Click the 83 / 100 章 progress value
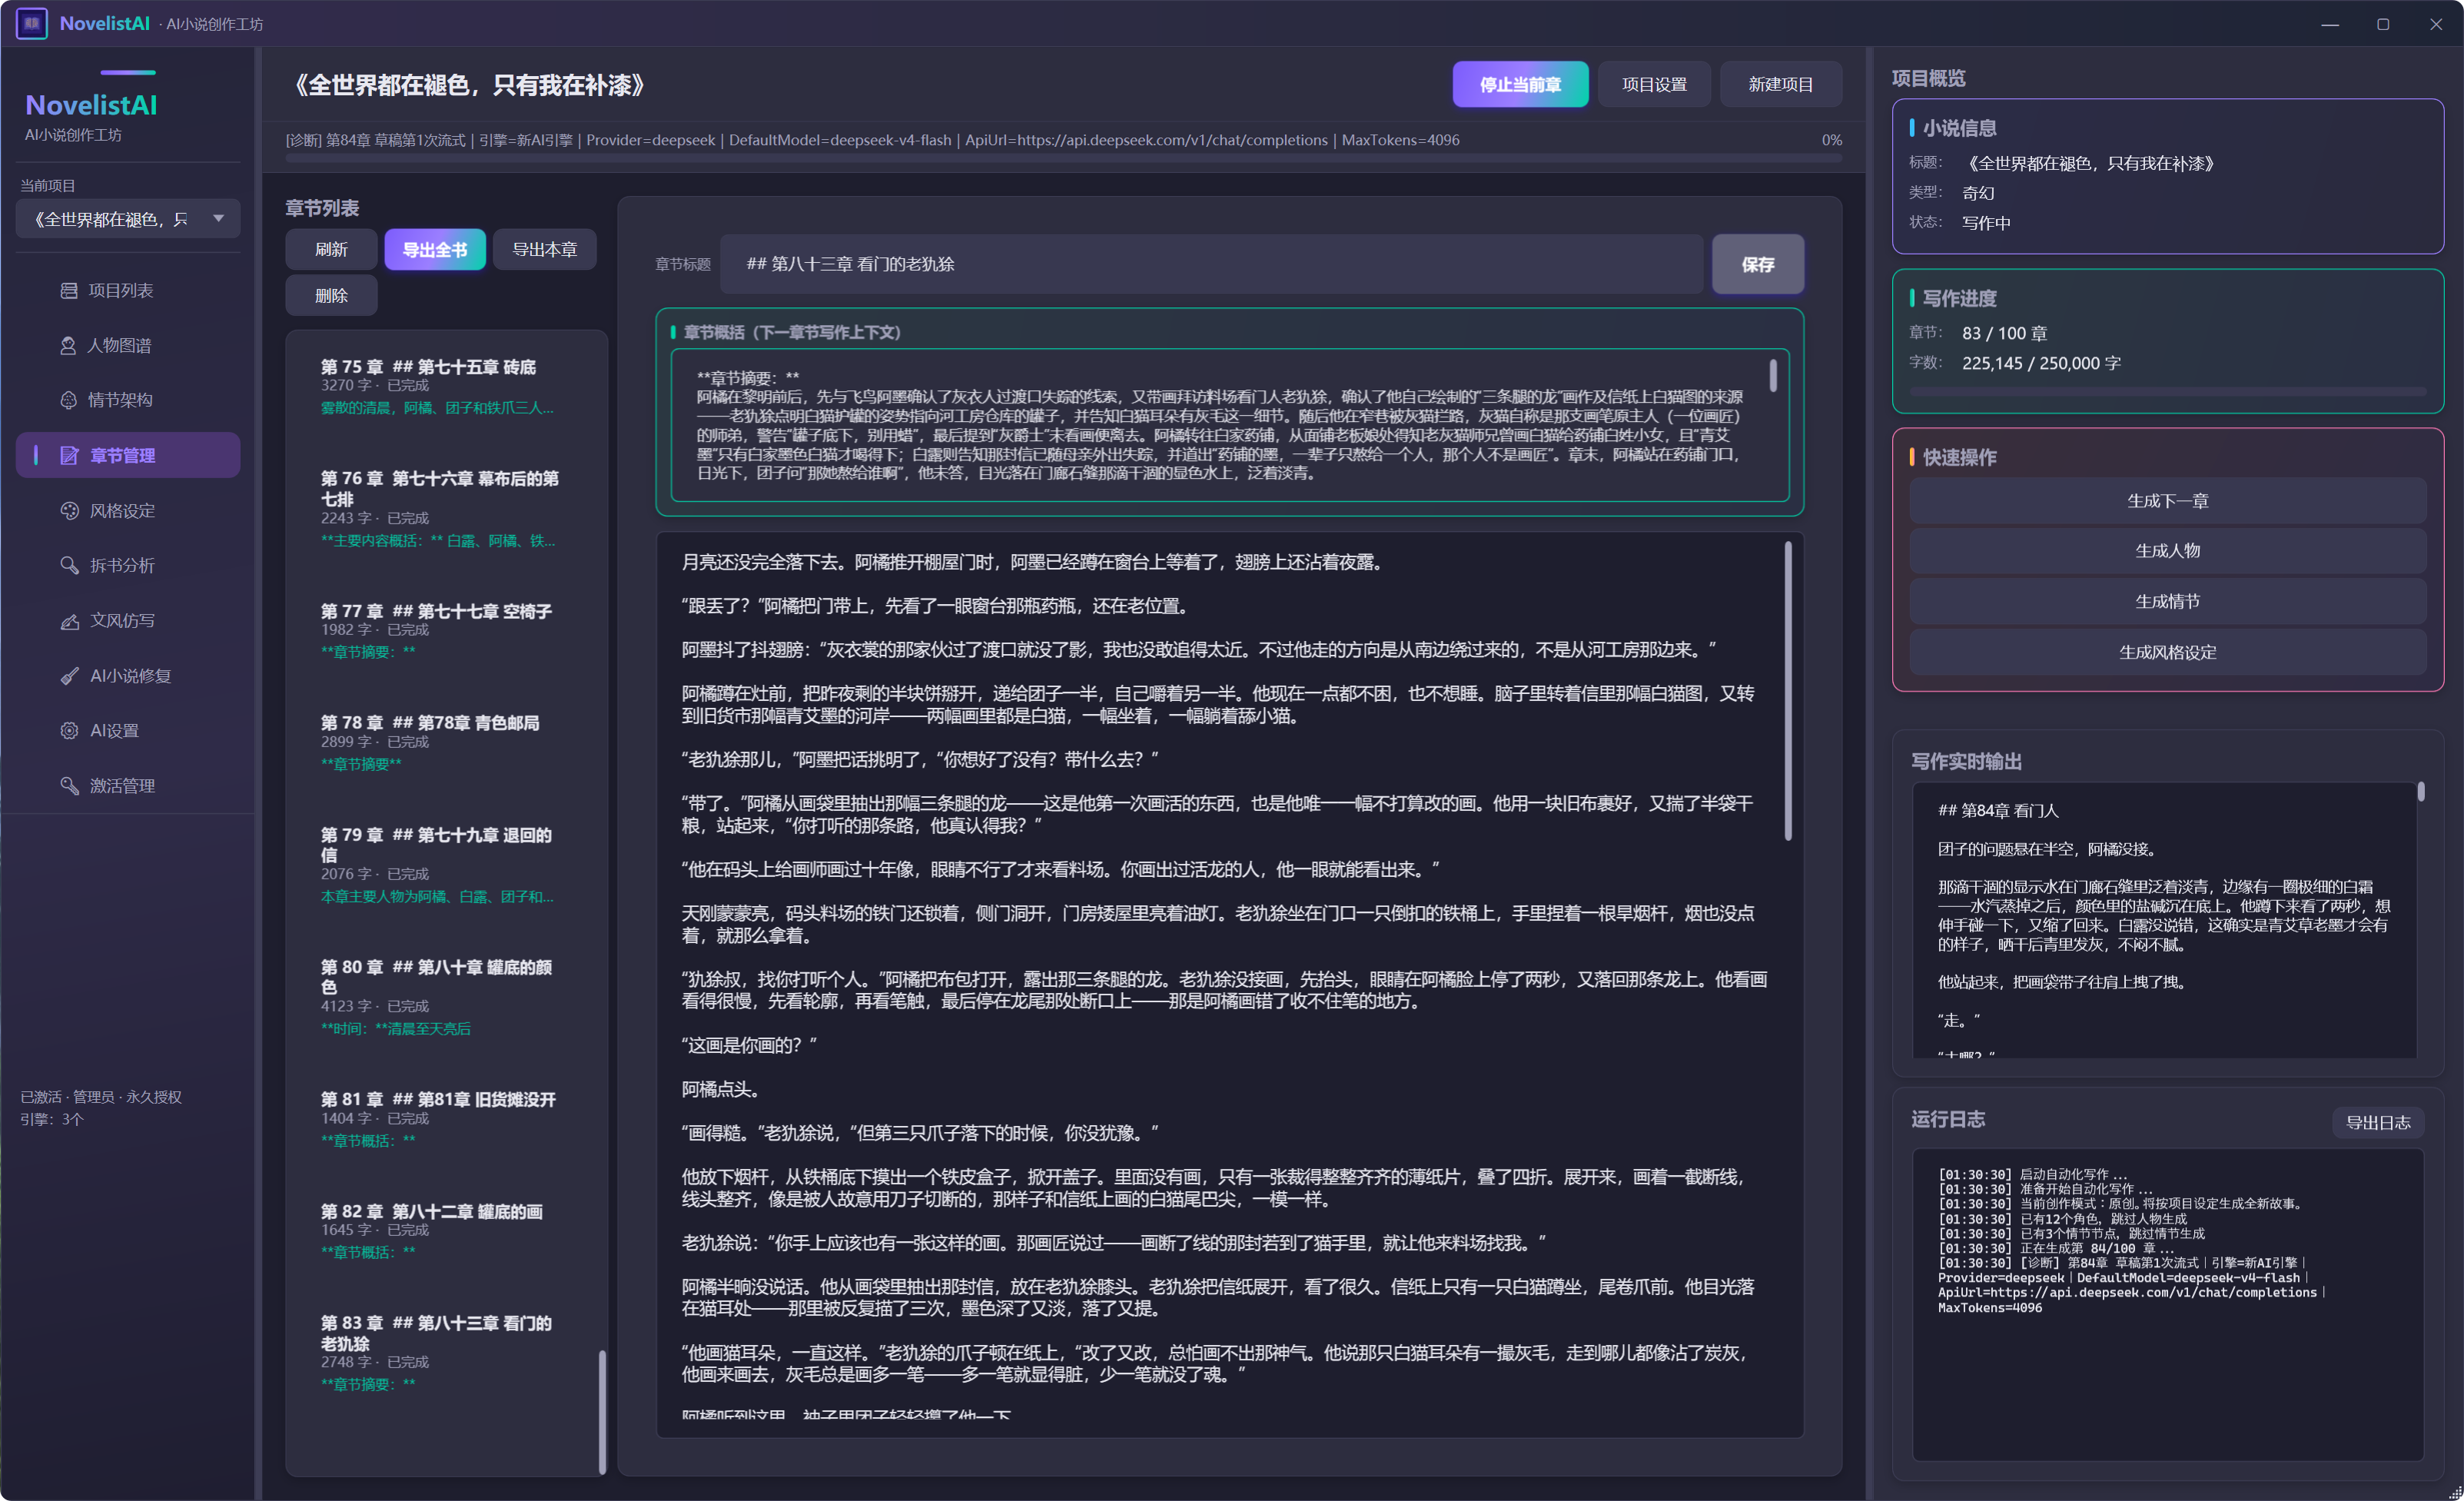Image resolution: width=2464 pixels, height=1501 pixels. click(x=2004, y=333)
